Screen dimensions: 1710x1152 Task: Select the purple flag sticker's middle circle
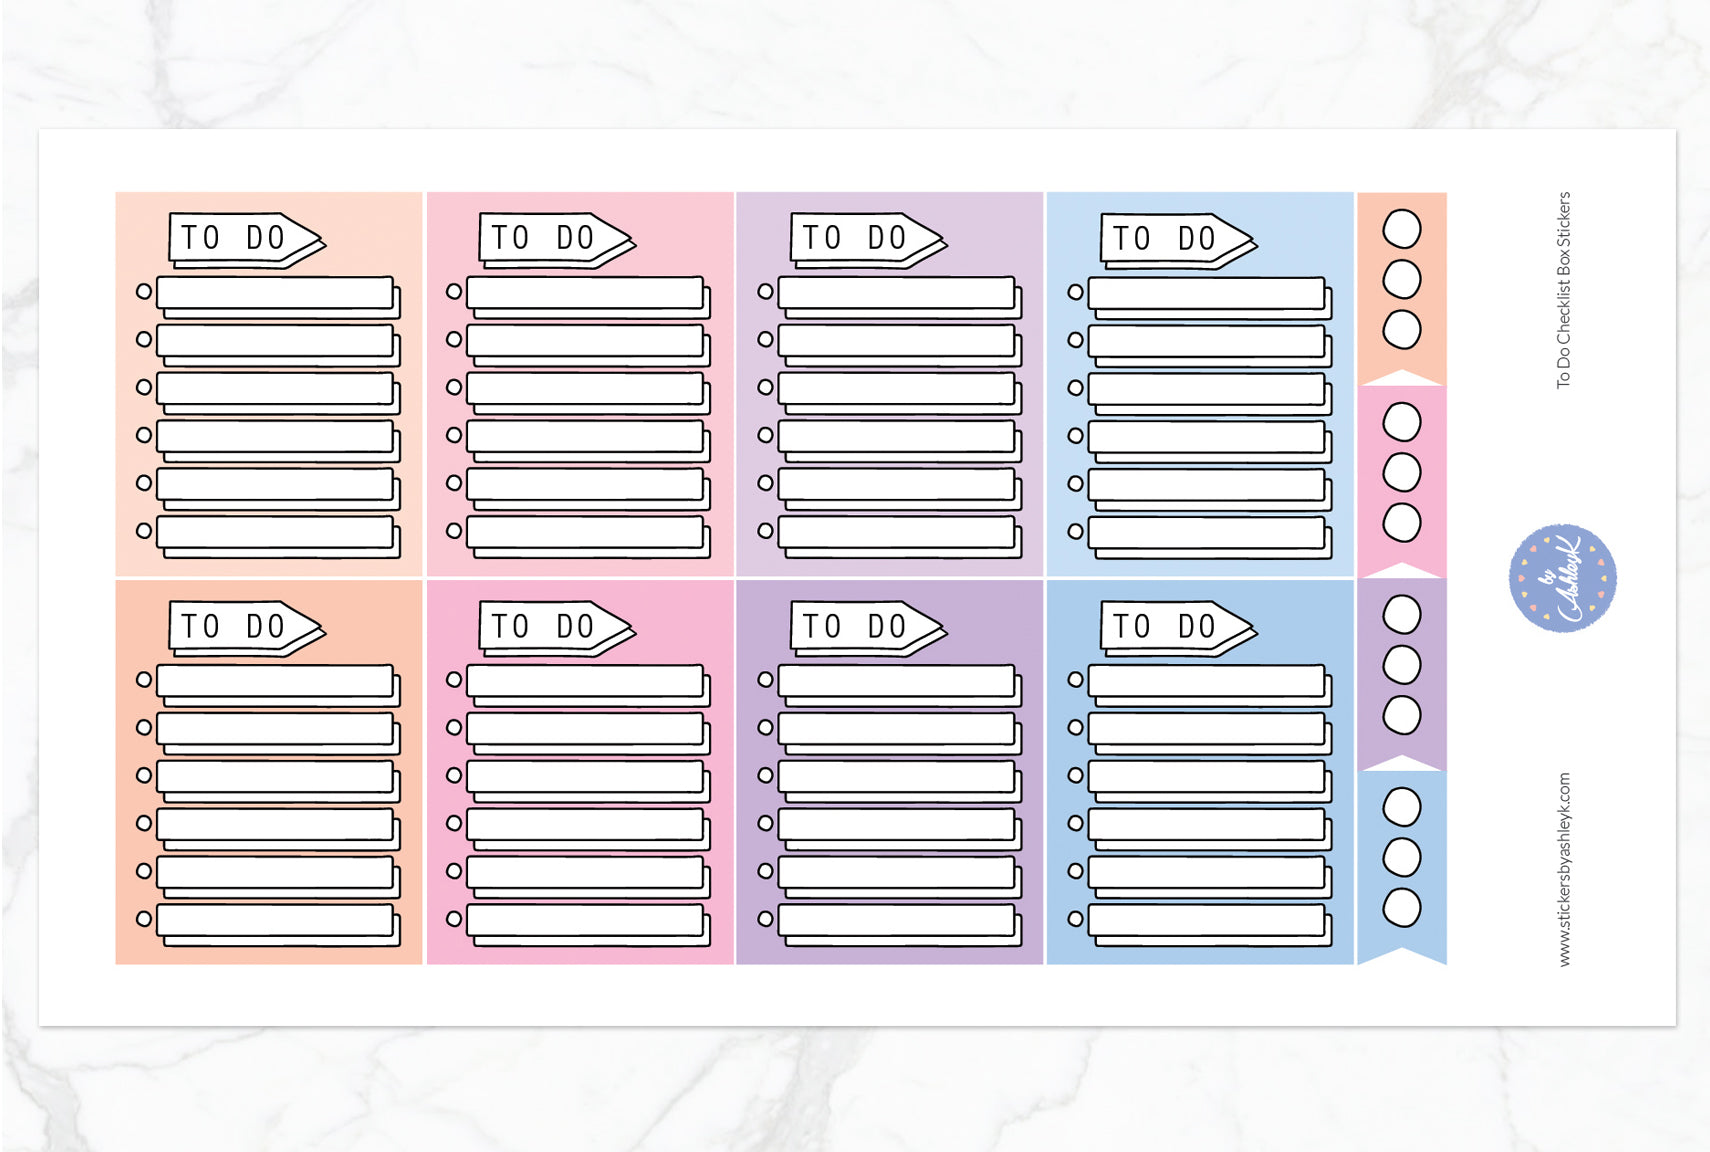pos(1401,665)
